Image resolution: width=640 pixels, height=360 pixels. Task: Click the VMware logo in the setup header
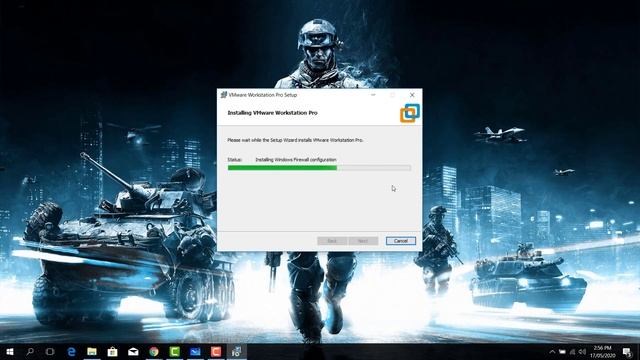click(x=410, y=113)
